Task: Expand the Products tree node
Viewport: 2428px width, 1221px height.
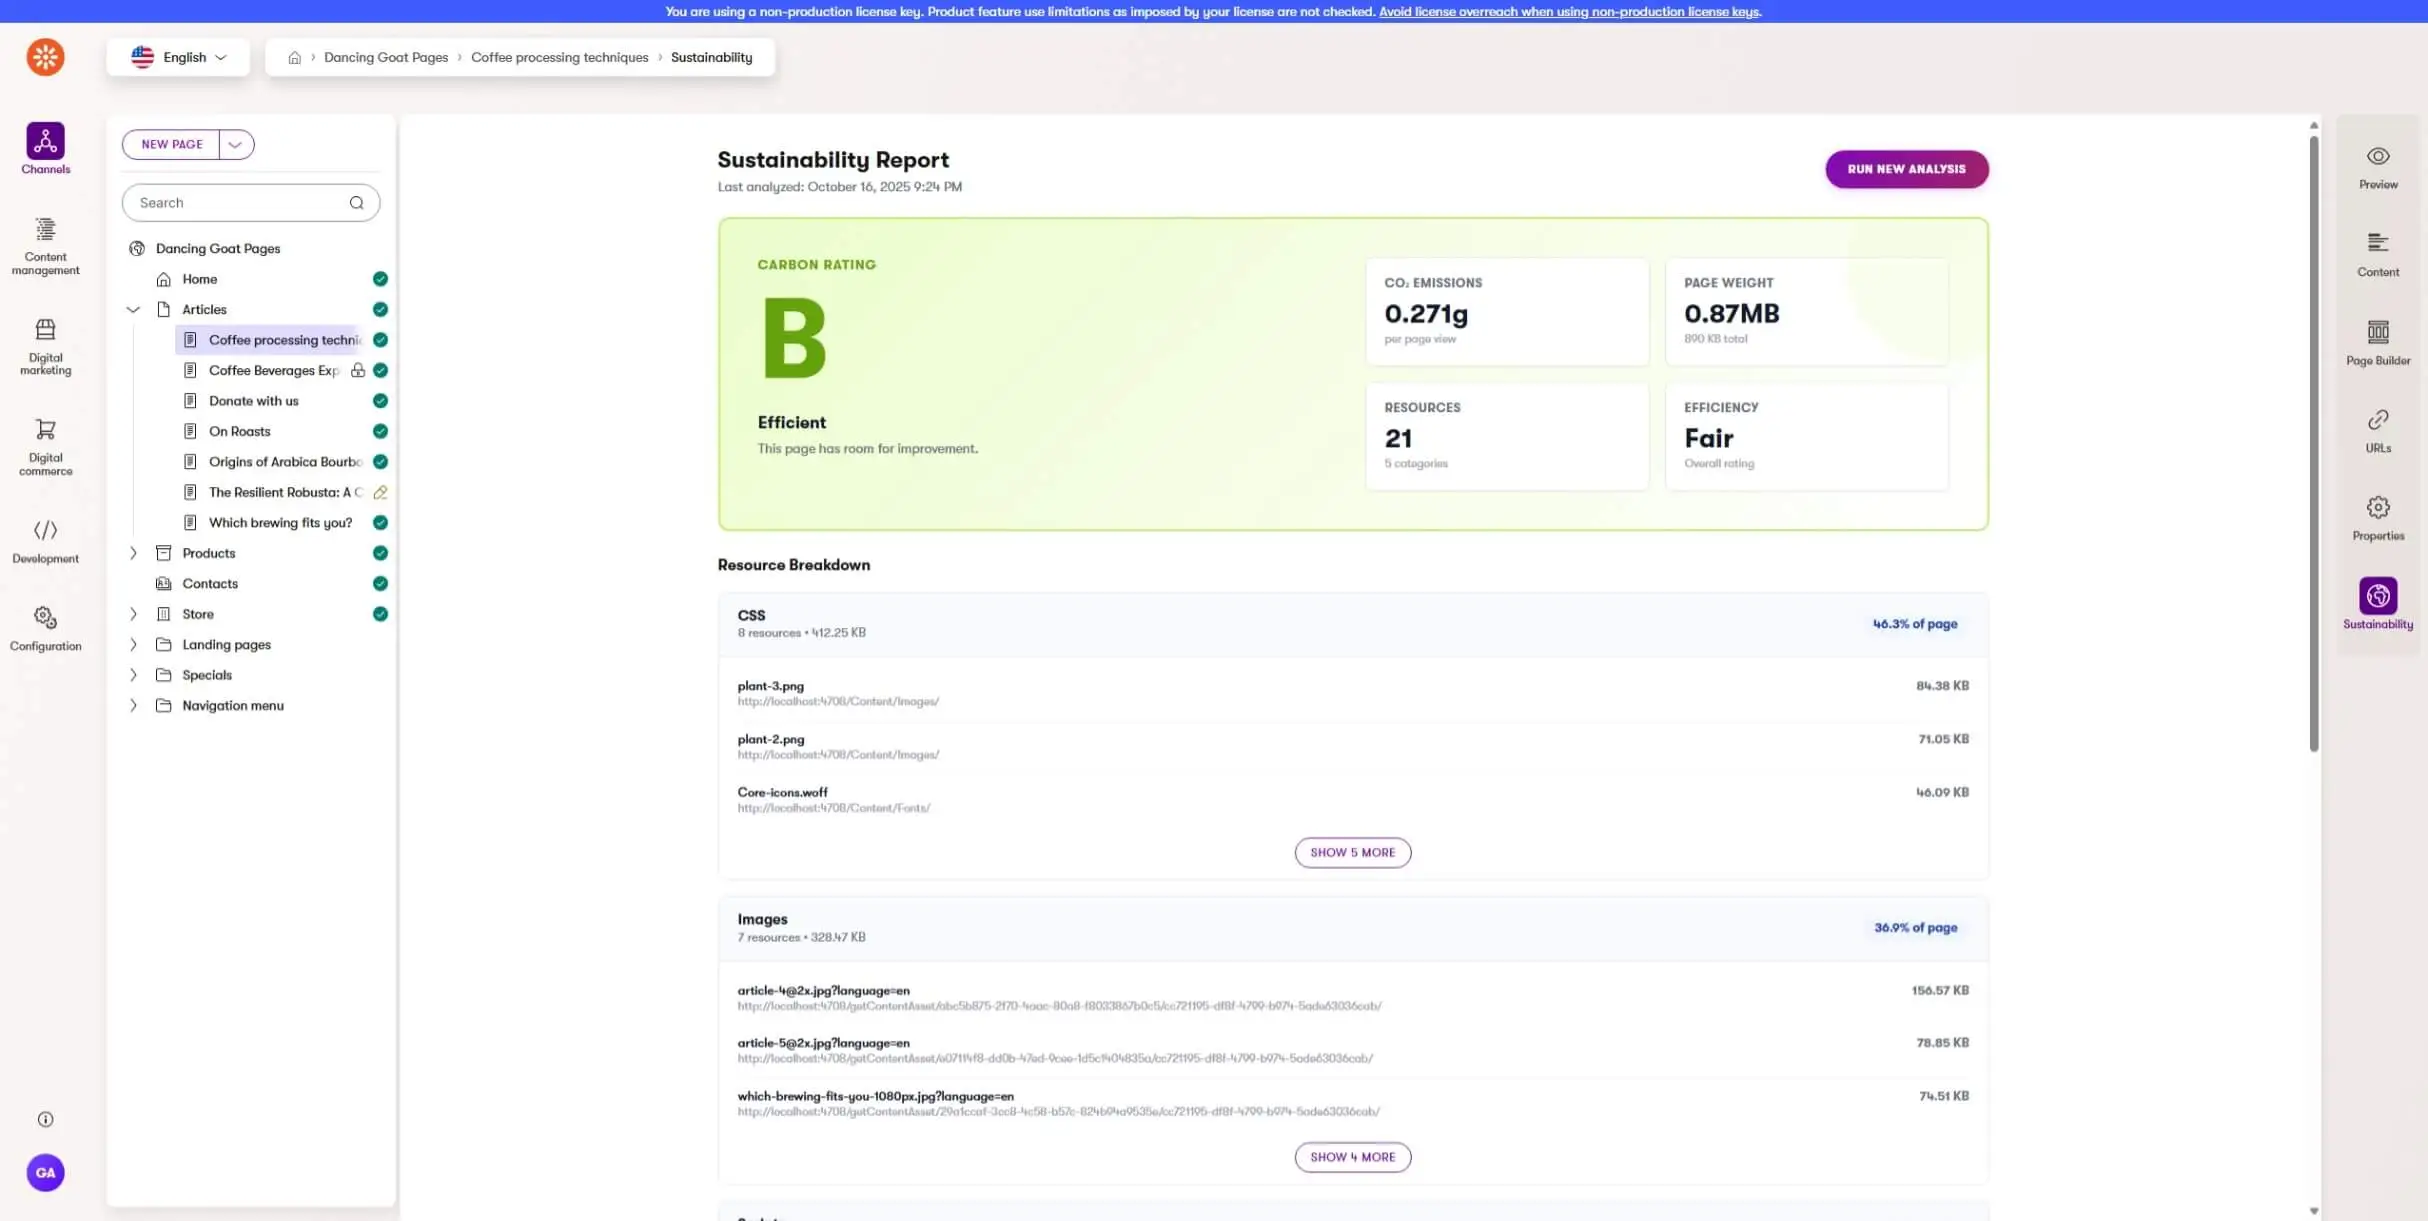Action: (133, 553)
